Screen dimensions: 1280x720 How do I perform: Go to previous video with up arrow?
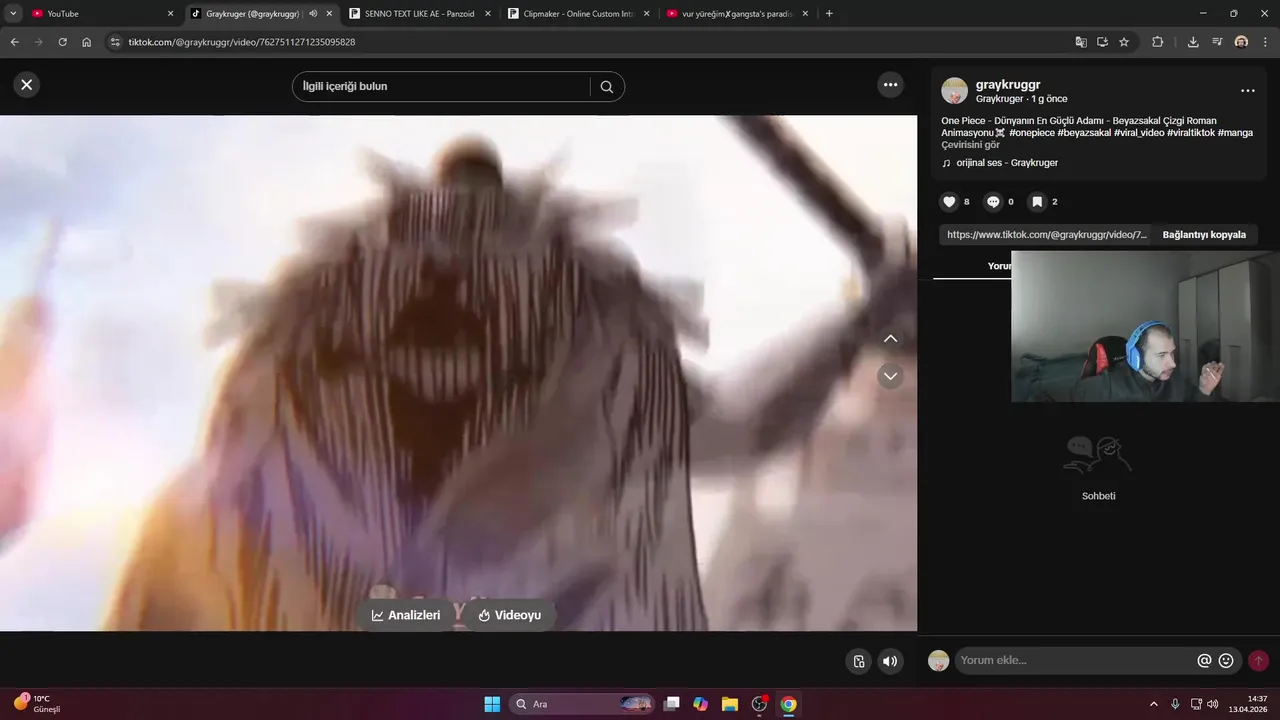tap(890, 339)
